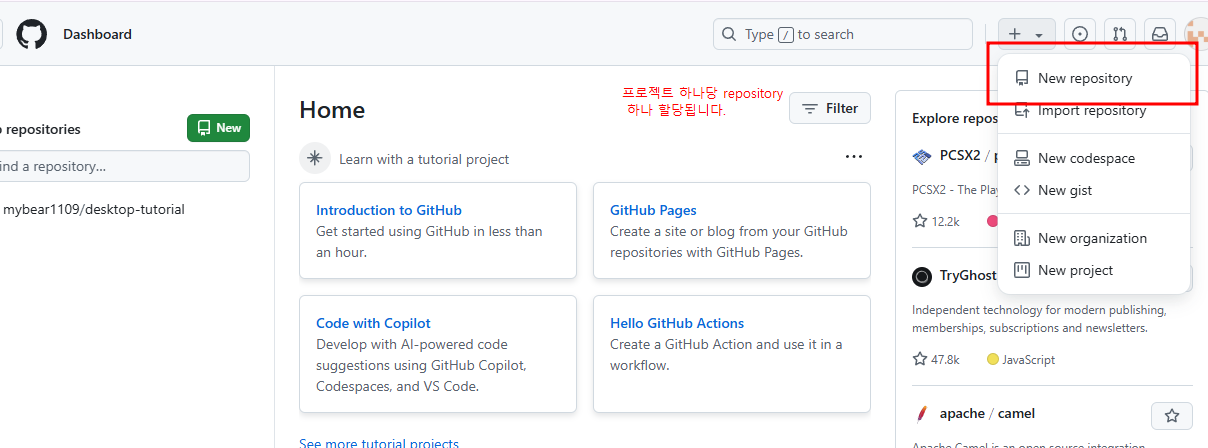Click the Dashboard header title
The height and width of the screenshot is (448, 1208).
(97, 34)
